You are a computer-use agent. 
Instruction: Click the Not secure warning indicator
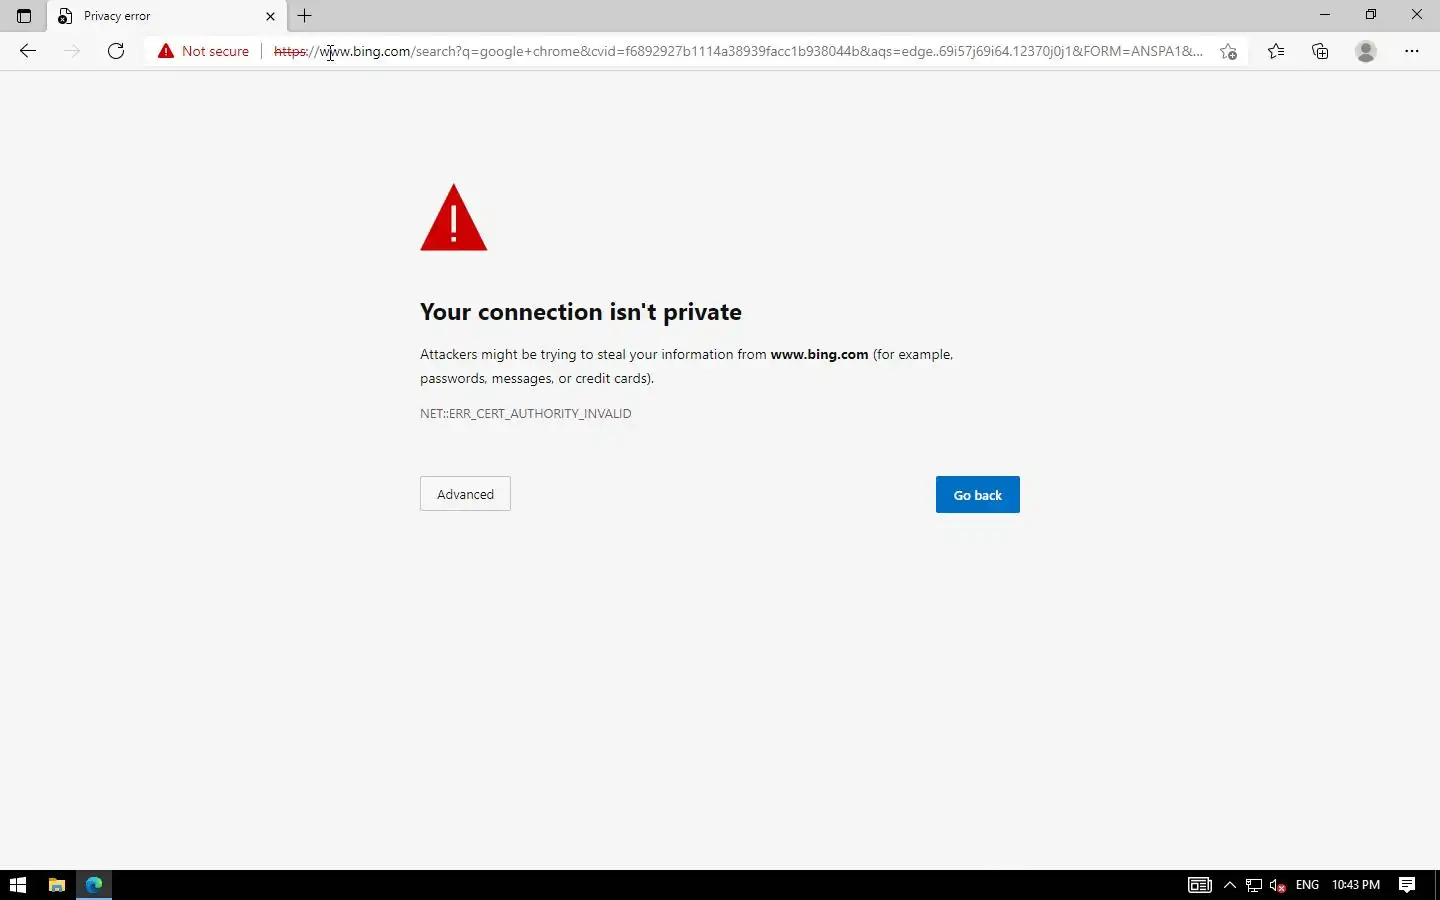[x=203, y=51]
